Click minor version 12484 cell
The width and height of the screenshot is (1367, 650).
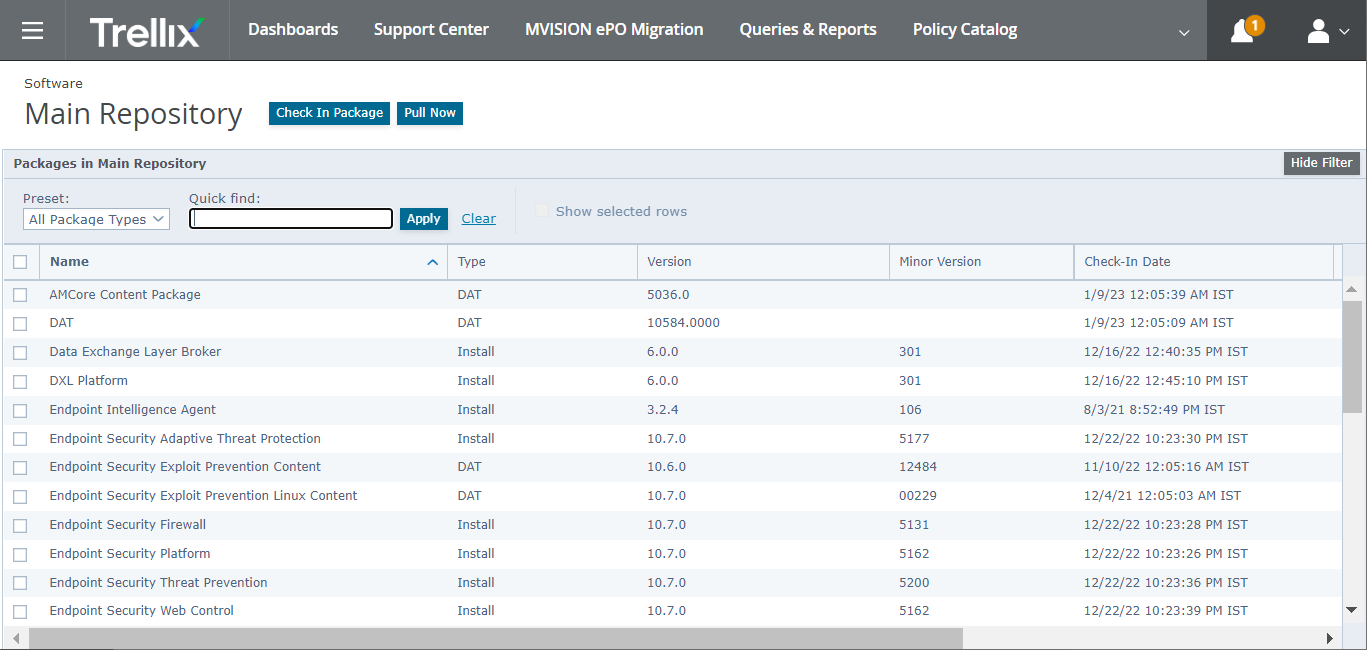(x=917, y=467)
